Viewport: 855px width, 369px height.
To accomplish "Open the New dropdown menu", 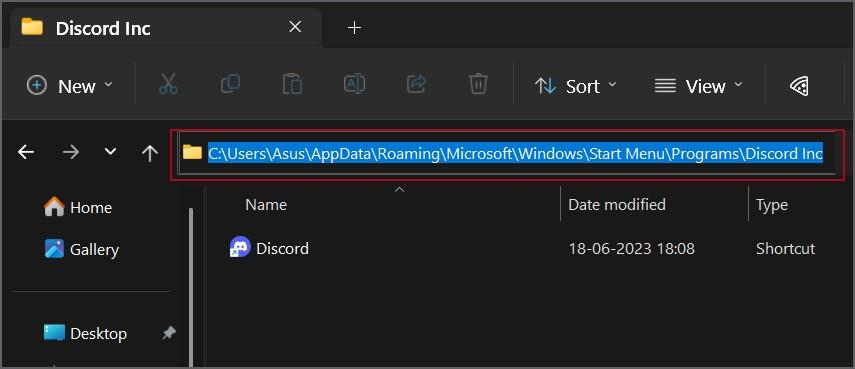I will [x=70, y=86].
